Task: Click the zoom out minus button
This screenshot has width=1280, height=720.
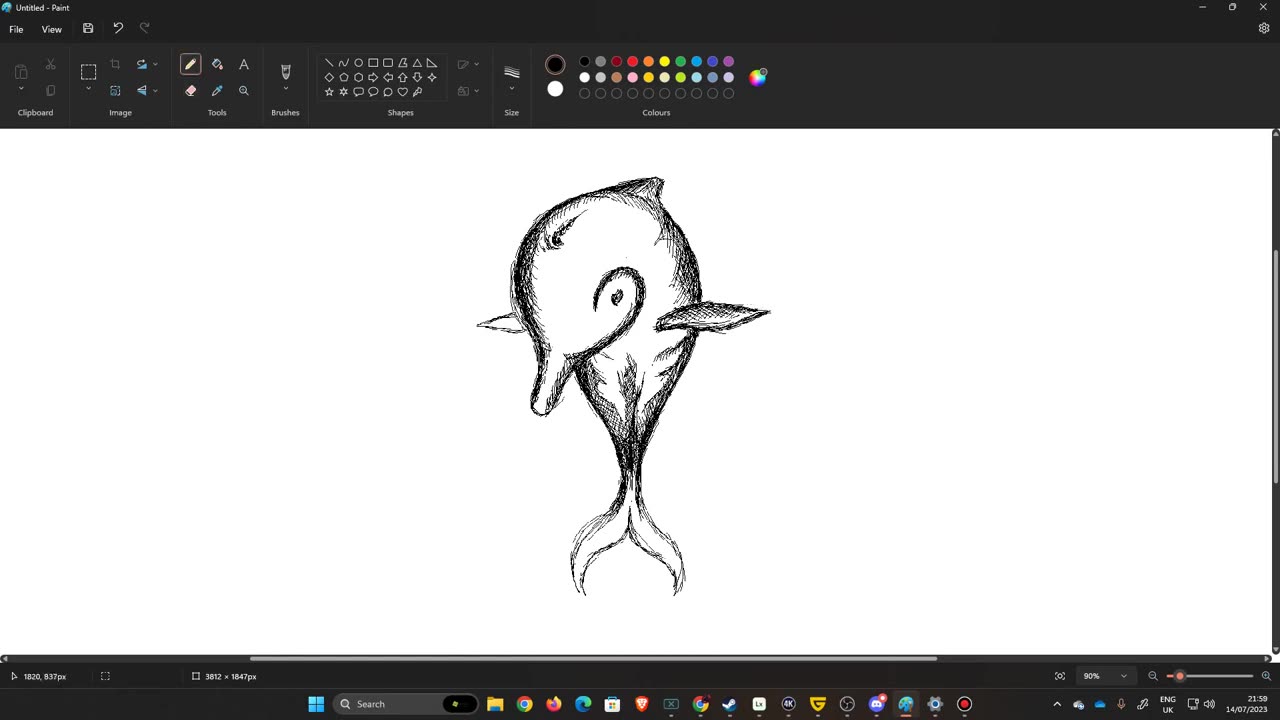Action: click(x=1153, y=676)
